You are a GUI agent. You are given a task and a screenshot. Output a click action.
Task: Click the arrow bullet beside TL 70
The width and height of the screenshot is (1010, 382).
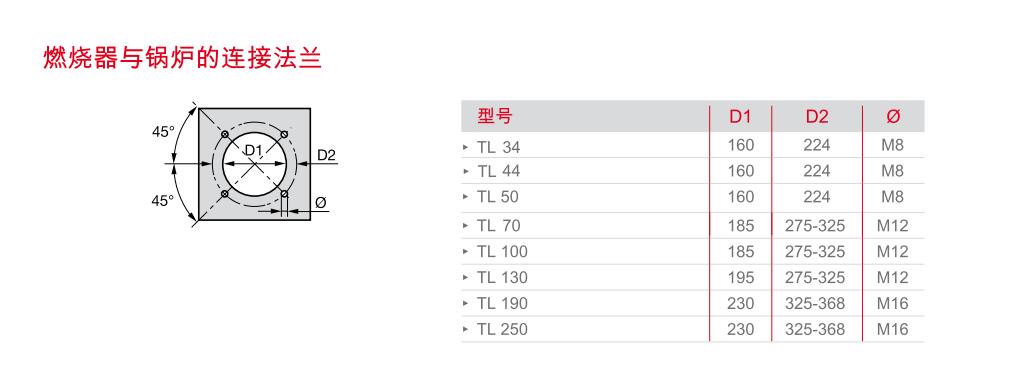(x=465, y=225)
